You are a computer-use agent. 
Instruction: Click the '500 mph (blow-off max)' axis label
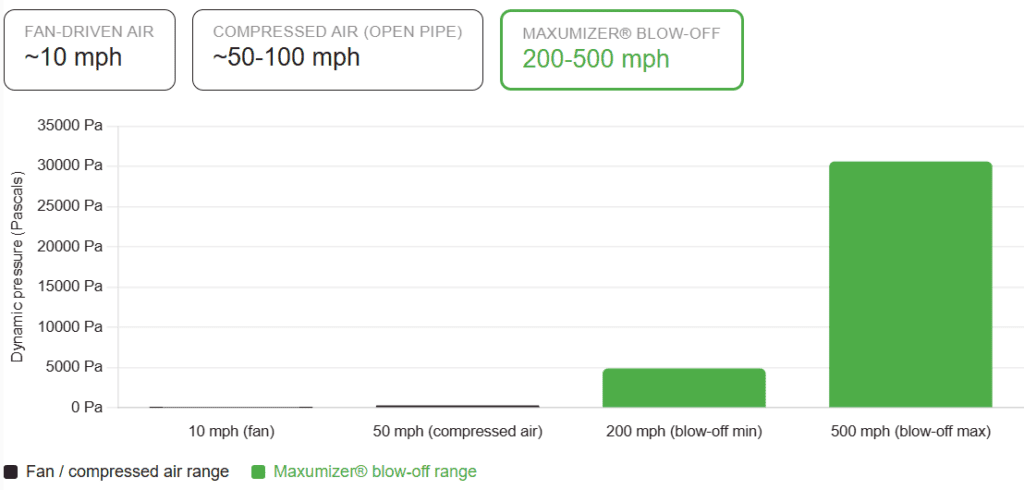(x=910, y=432)
